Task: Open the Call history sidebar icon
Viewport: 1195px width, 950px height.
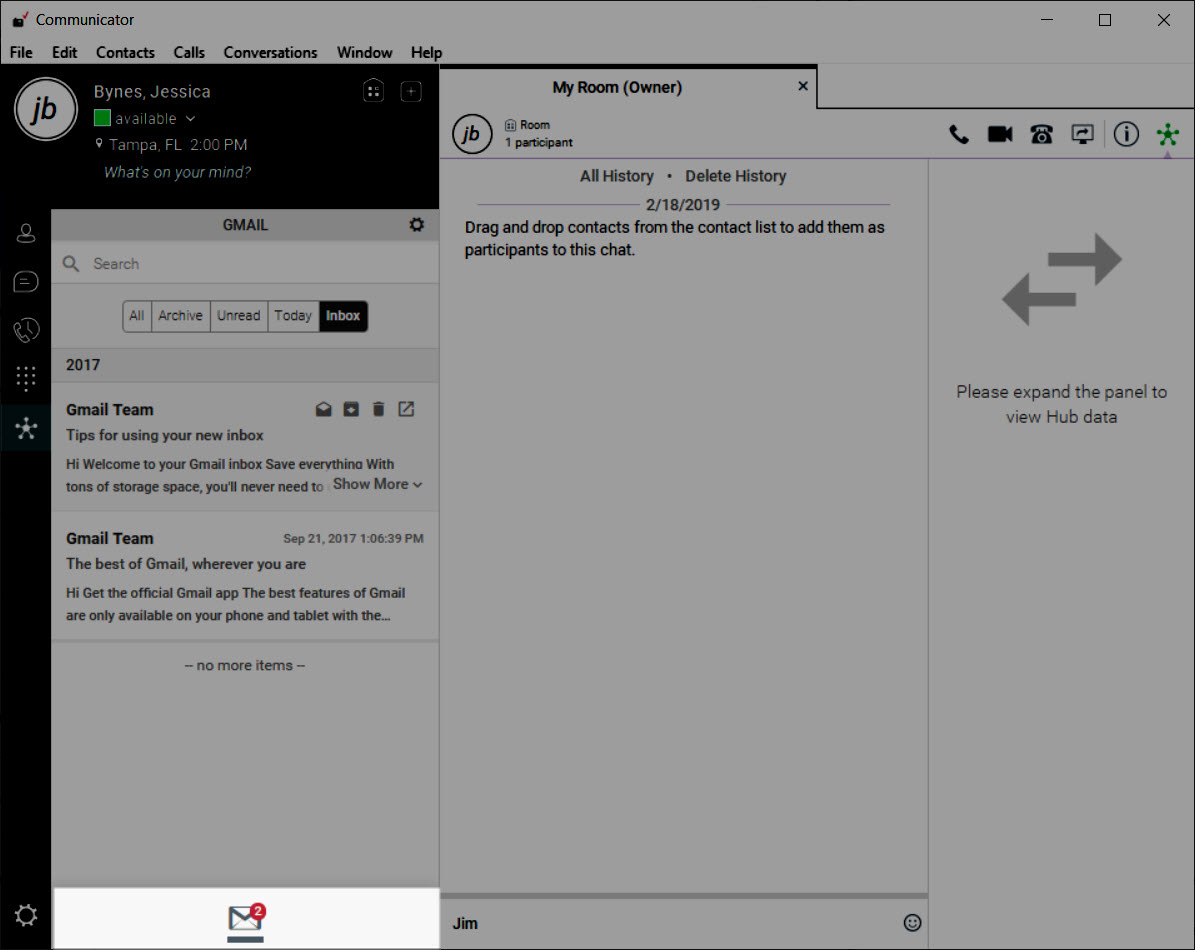Action: tap(26, 330)
